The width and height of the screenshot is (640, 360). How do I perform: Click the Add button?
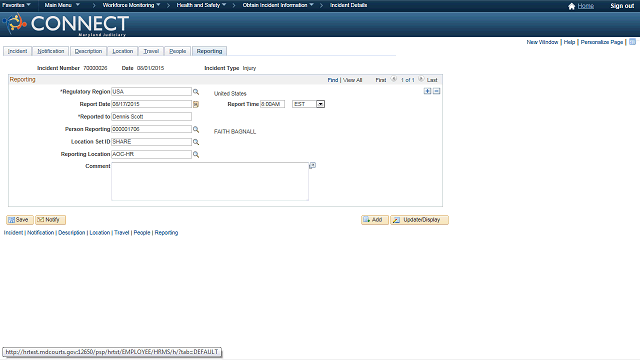(375, 220)
